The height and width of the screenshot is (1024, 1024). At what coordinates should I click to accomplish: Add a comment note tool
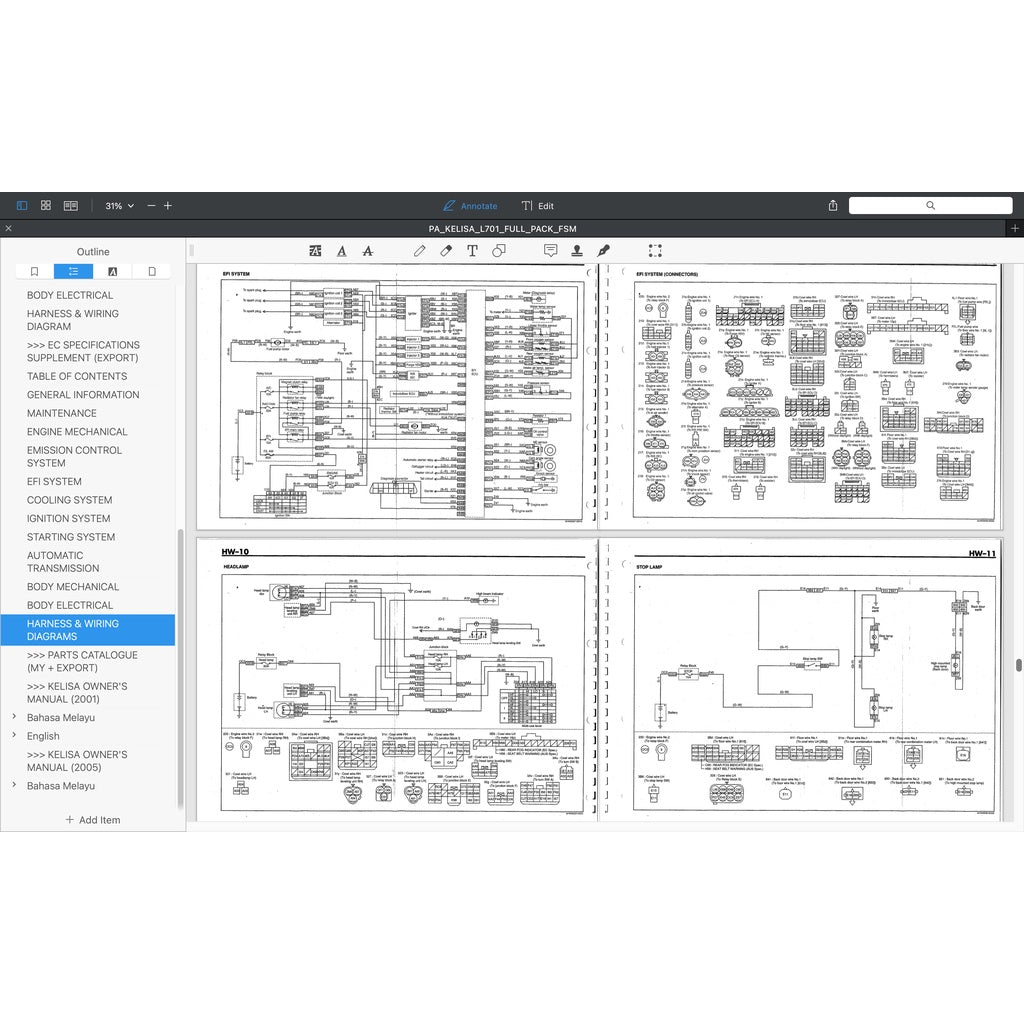551,251
